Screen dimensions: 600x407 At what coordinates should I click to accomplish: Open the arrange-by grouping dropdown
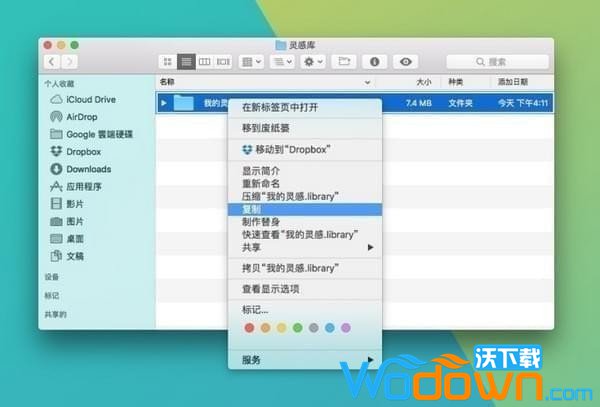tap(251, 62)
